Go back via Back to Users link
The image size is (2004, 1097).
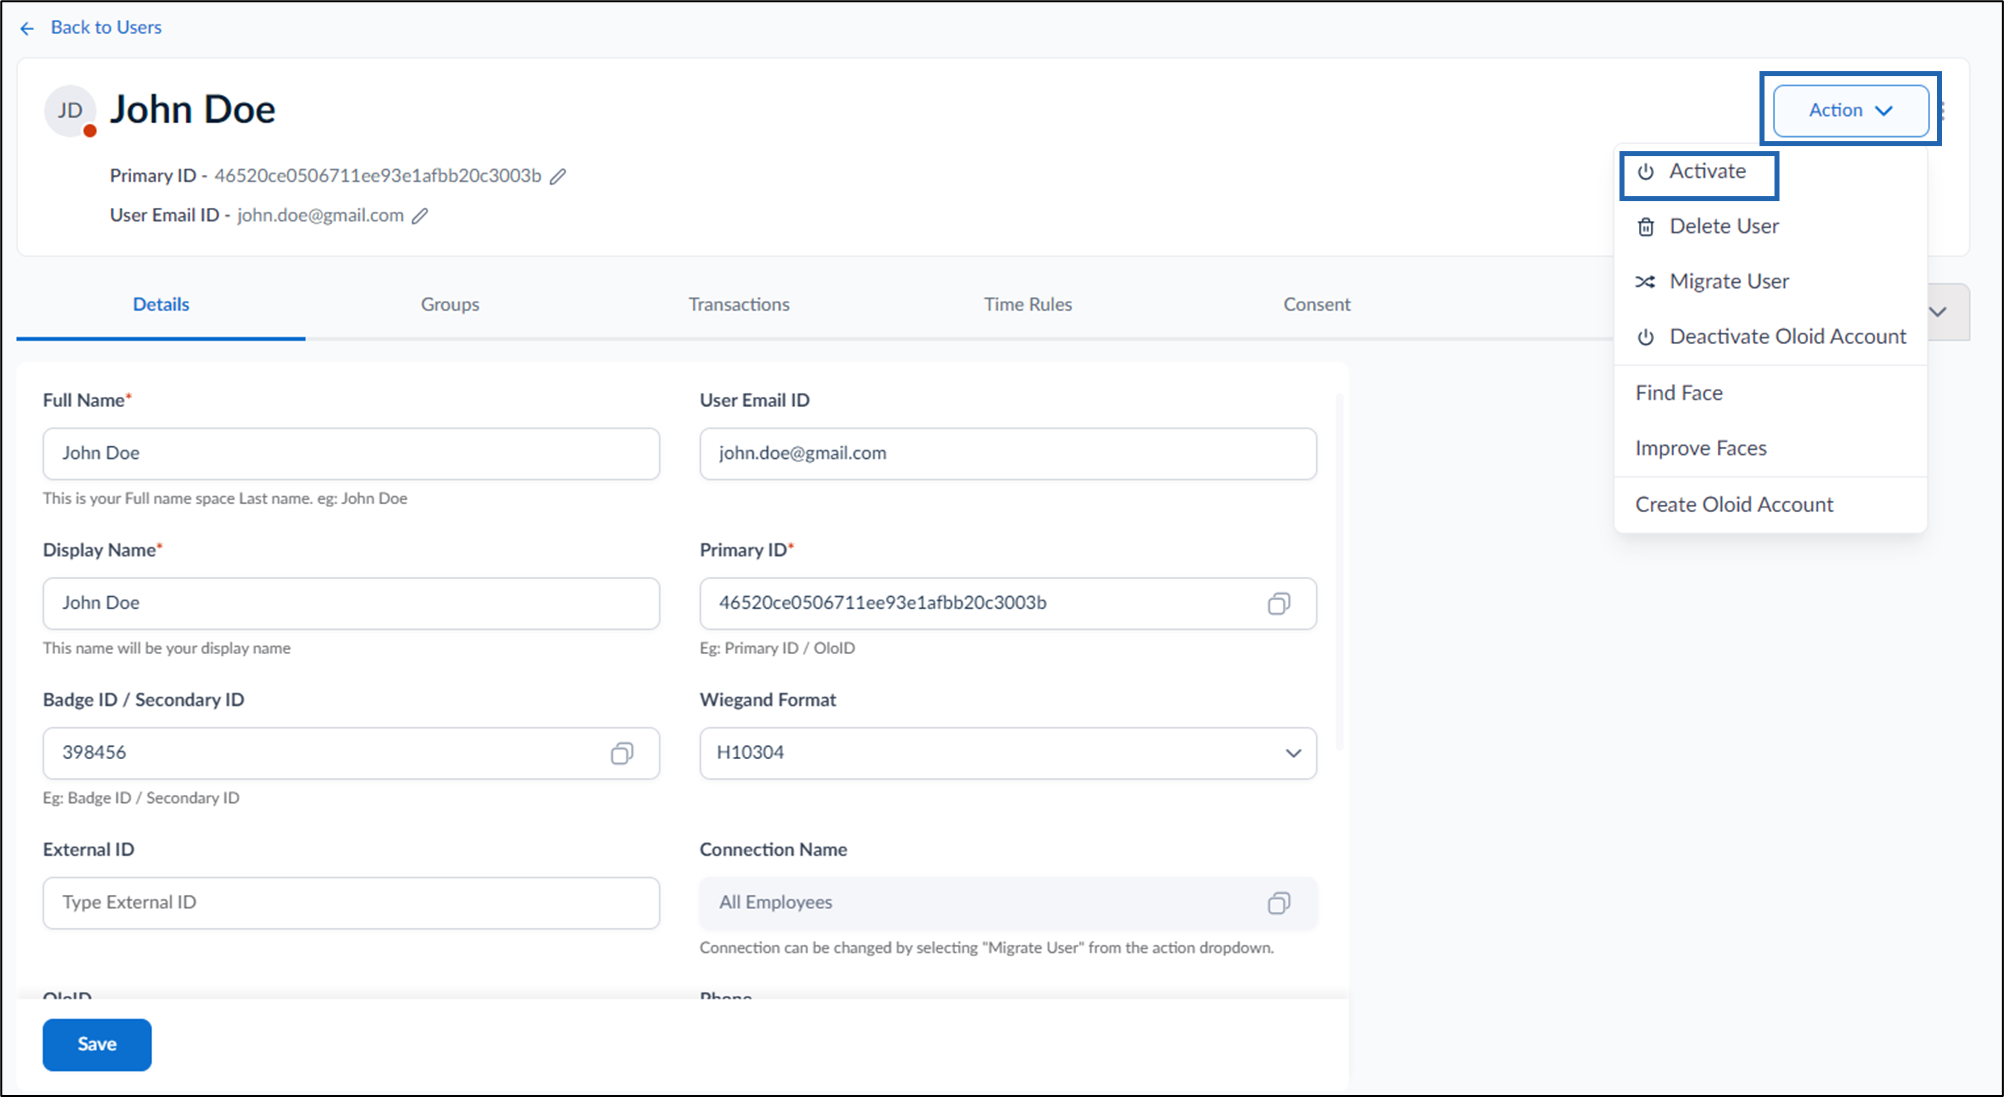tap(106, 28)
